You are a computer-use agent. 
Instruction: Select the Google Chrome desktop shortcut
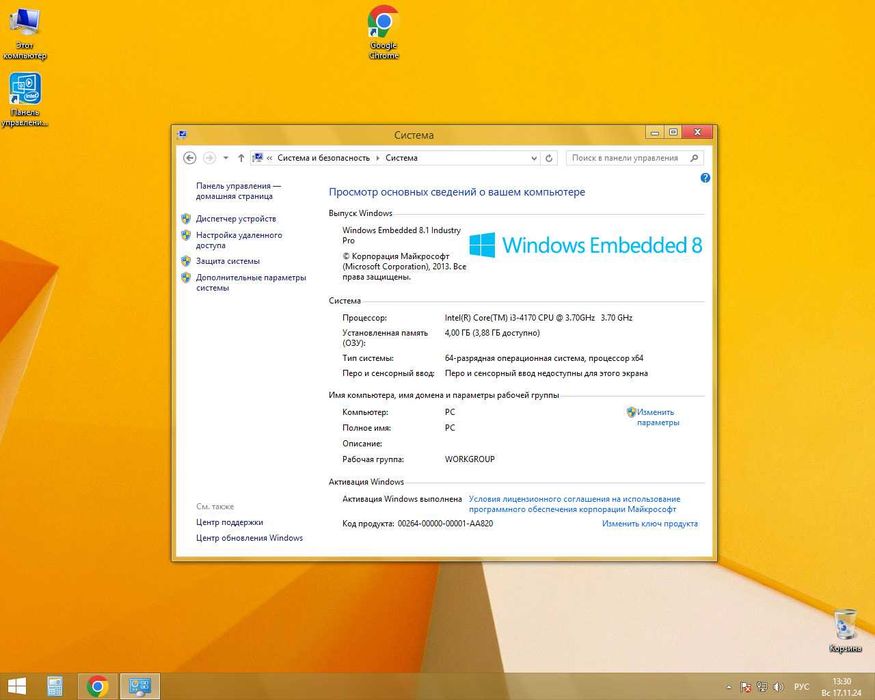[384, 32]
